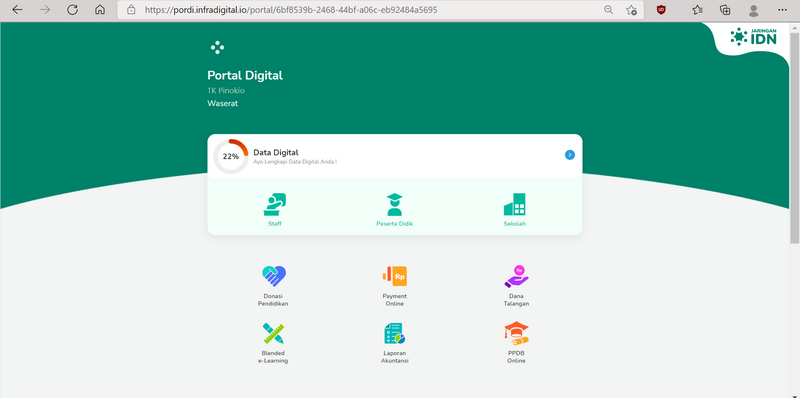Go back with browser back arrow

[x=17, y=10]
